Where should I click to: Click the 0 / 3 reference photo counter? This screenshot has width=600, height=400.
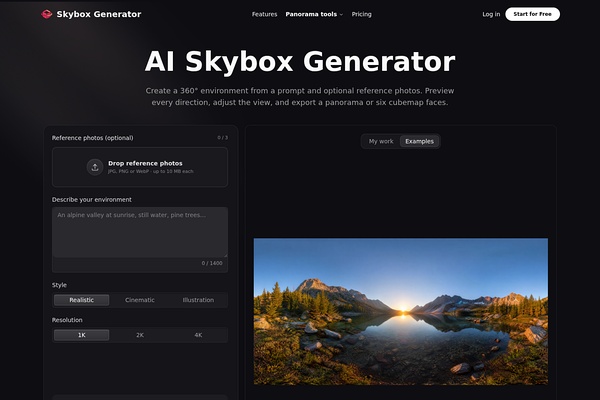pyautogui.click(x=223, y=137)
